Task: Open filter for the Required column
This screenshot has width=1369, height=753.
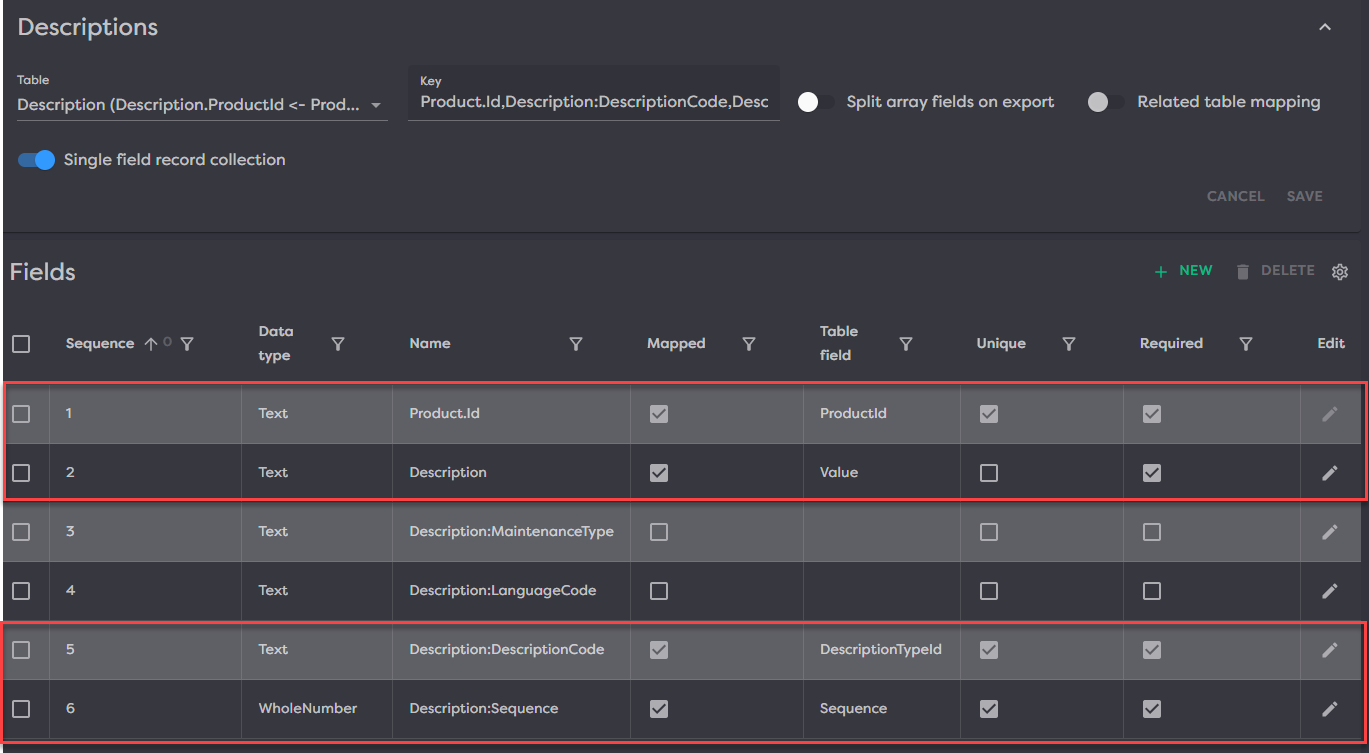Action: (x=1246, y=344)
